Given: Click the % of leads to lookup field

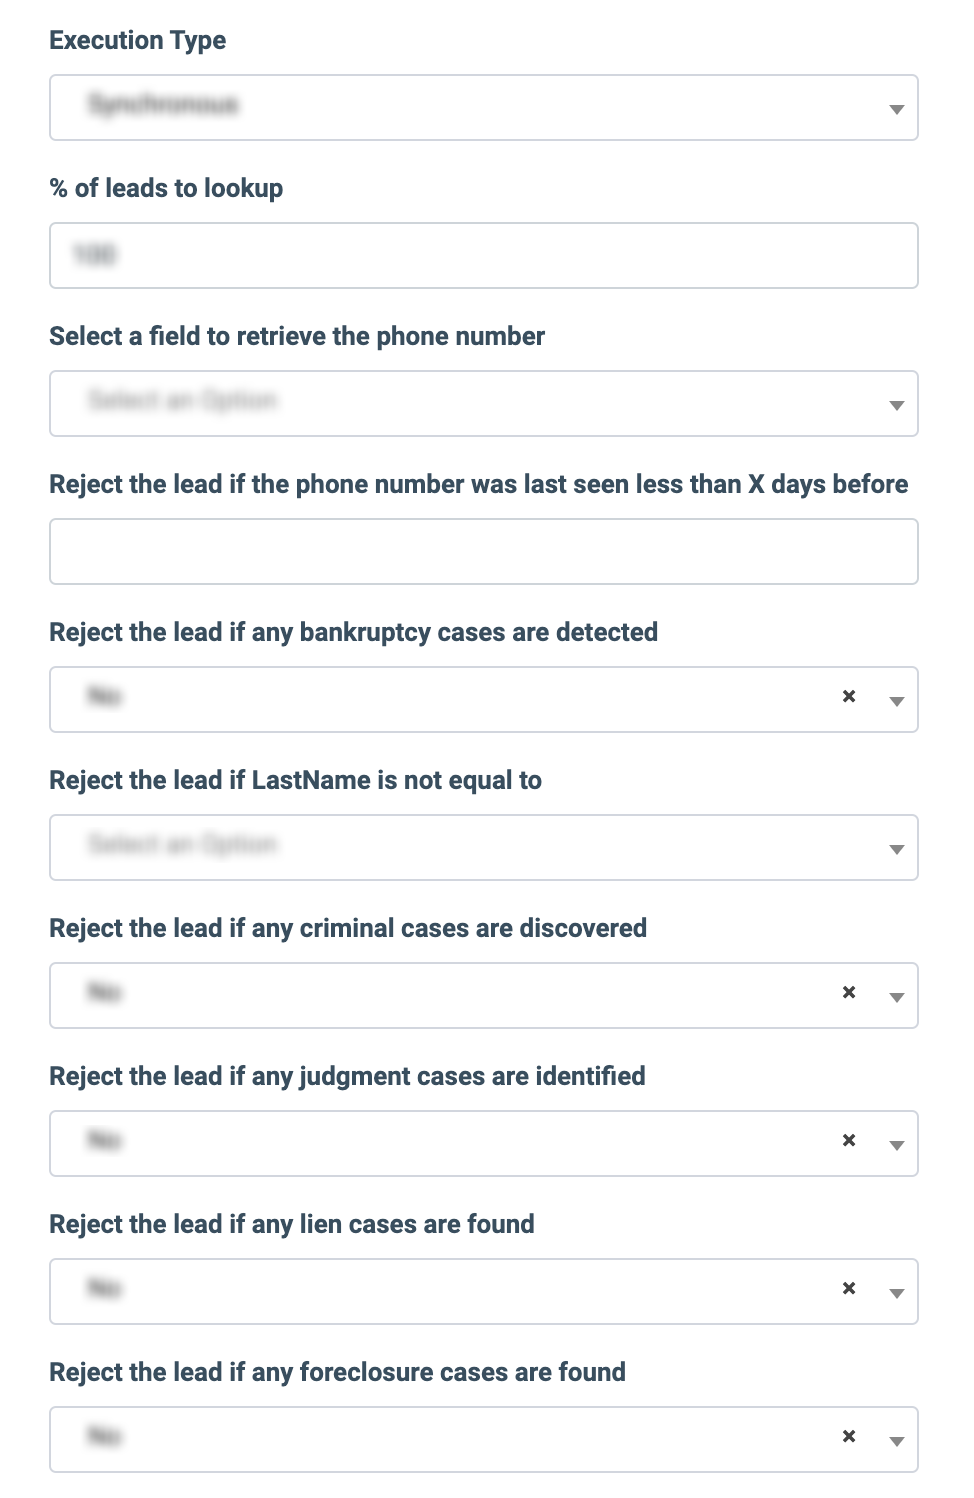Looking at the screenshot, I should click(484, 256).
